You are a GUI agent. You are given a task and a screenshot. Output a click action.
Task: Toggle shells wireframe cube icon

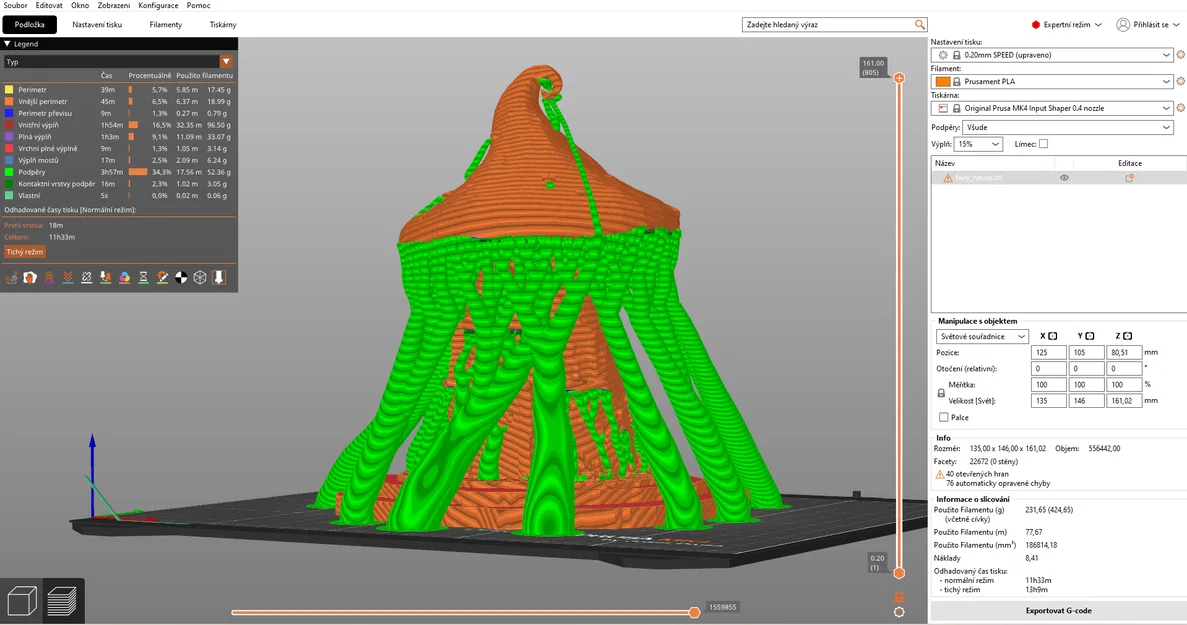tap(200, 278)
